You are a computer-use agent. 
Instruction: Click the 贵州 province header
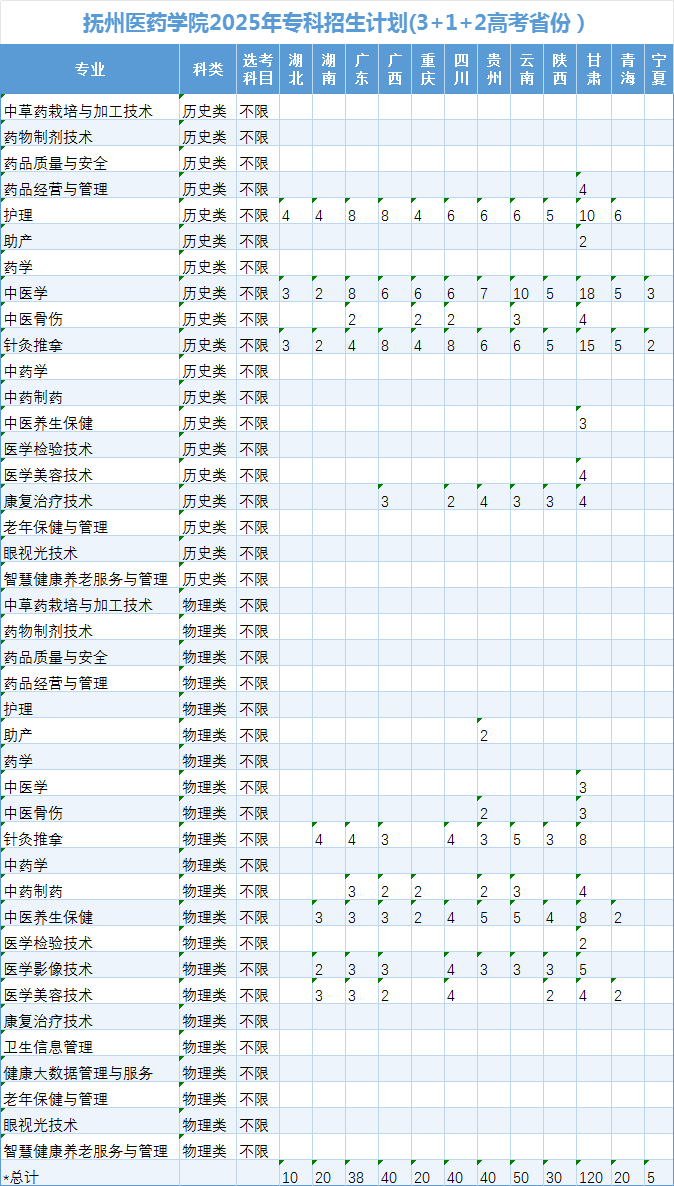point(494,70)
